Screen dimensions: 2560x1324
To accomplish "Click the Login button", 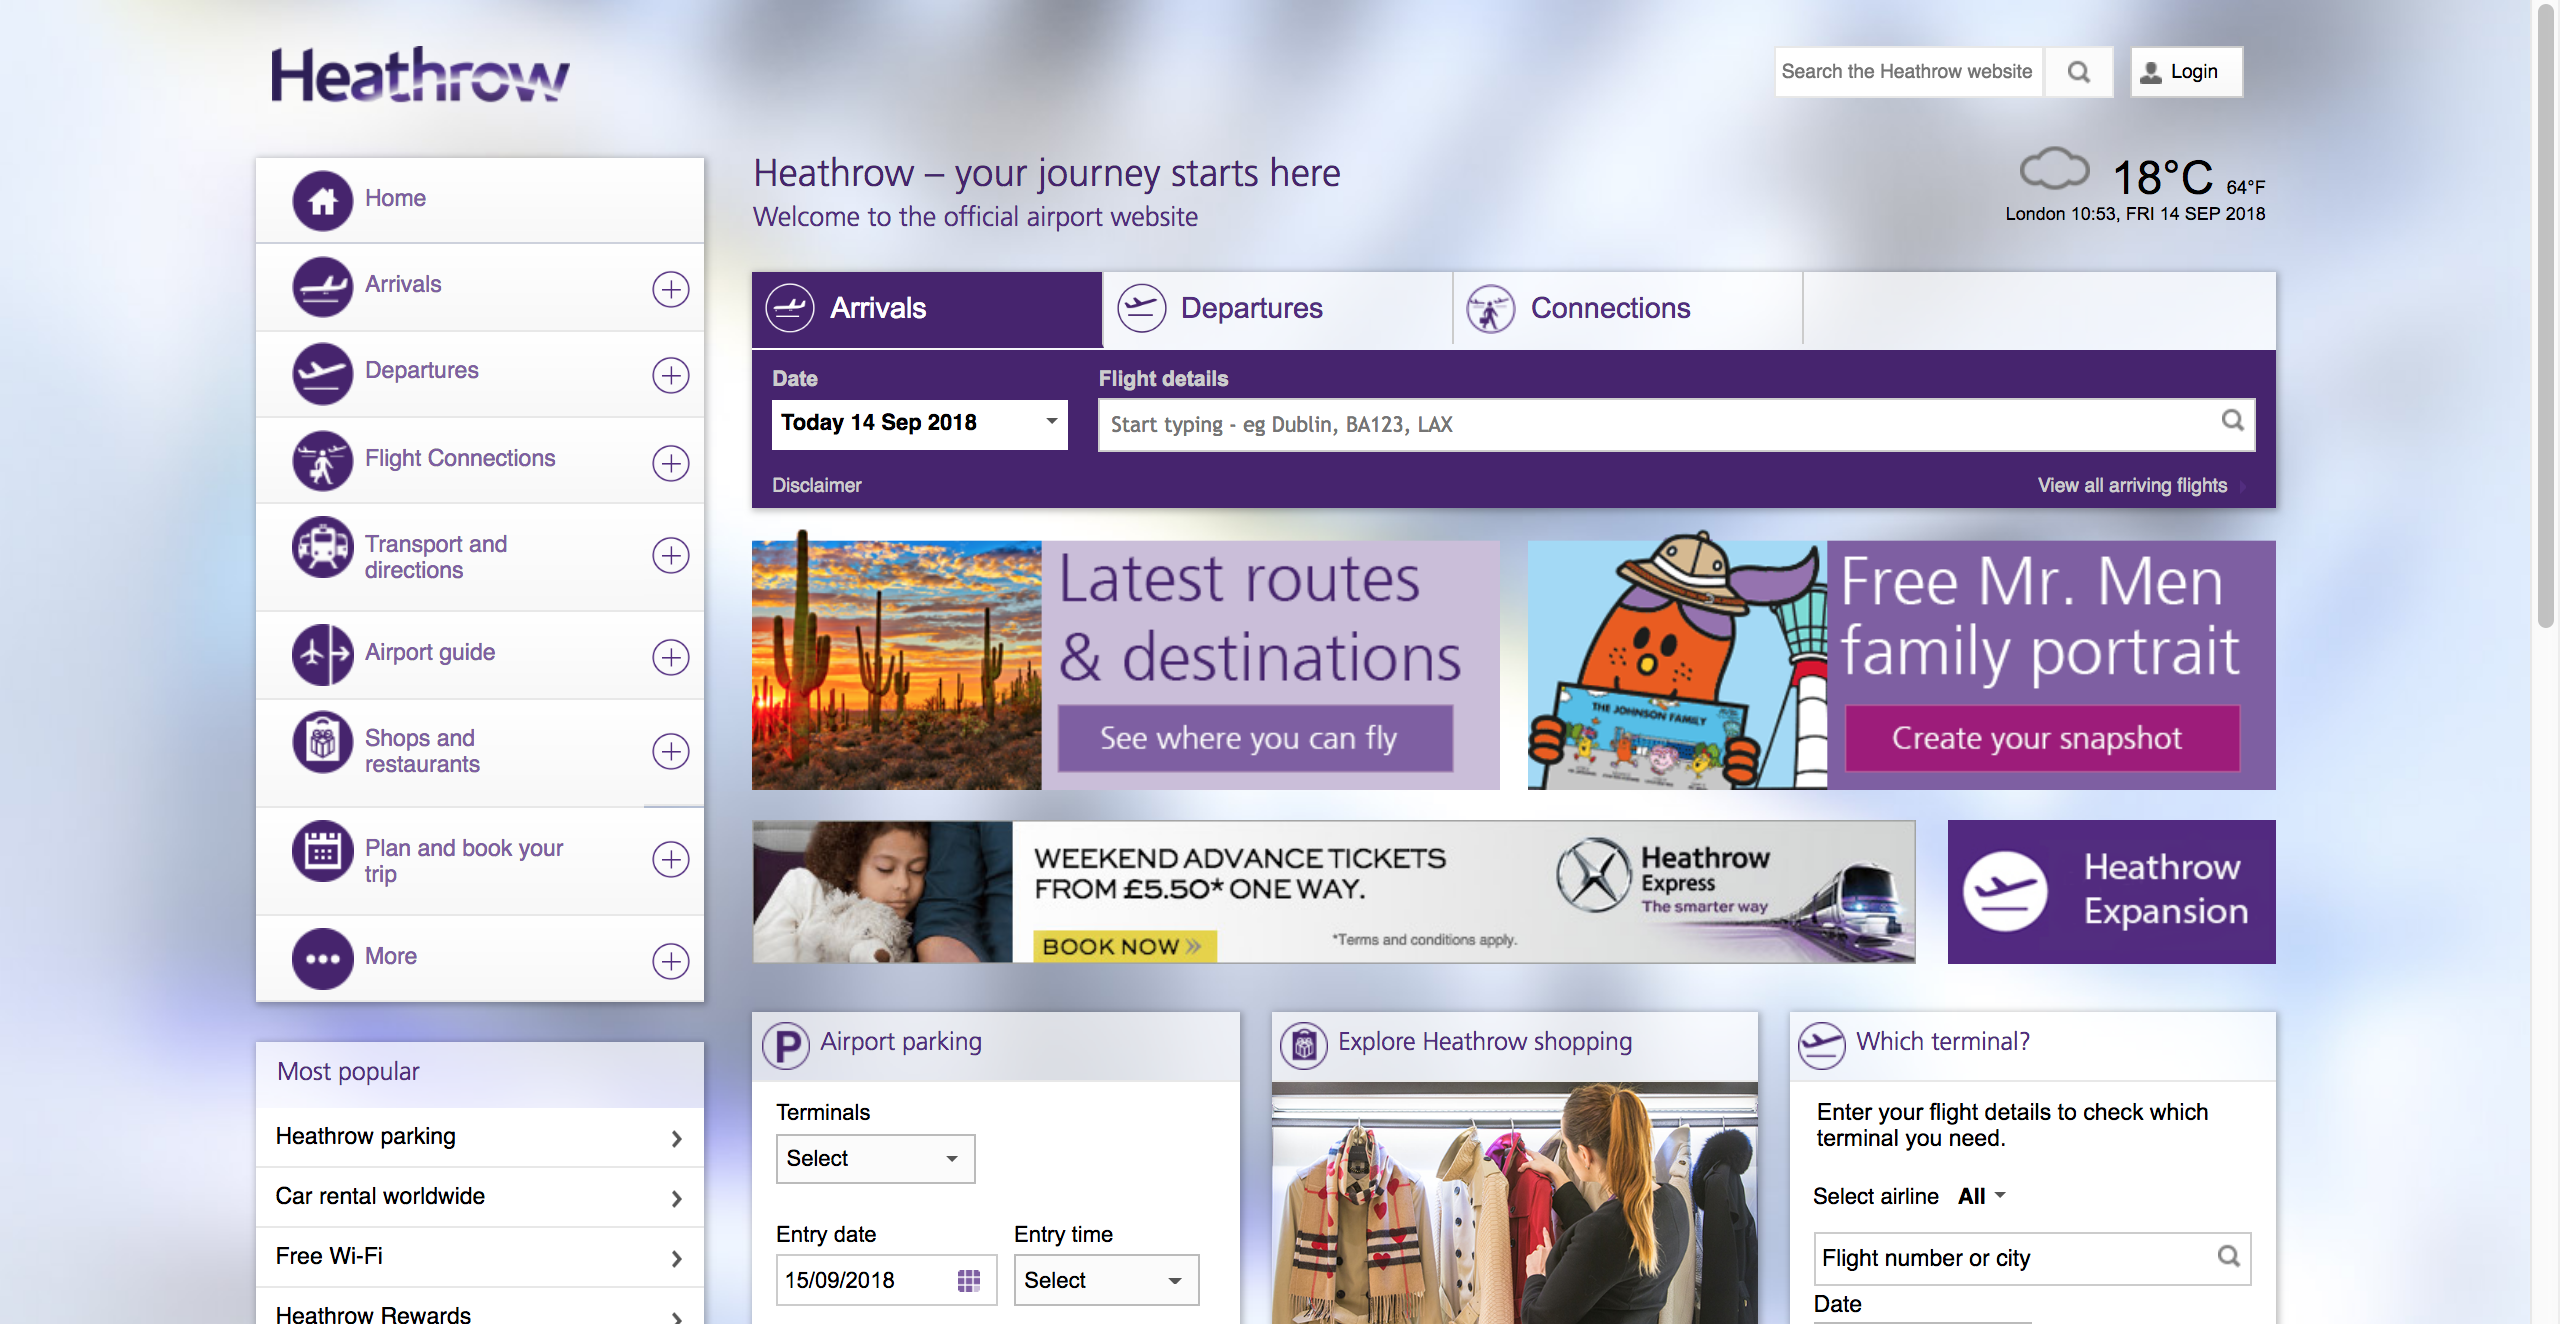I will click(2186, 72).
